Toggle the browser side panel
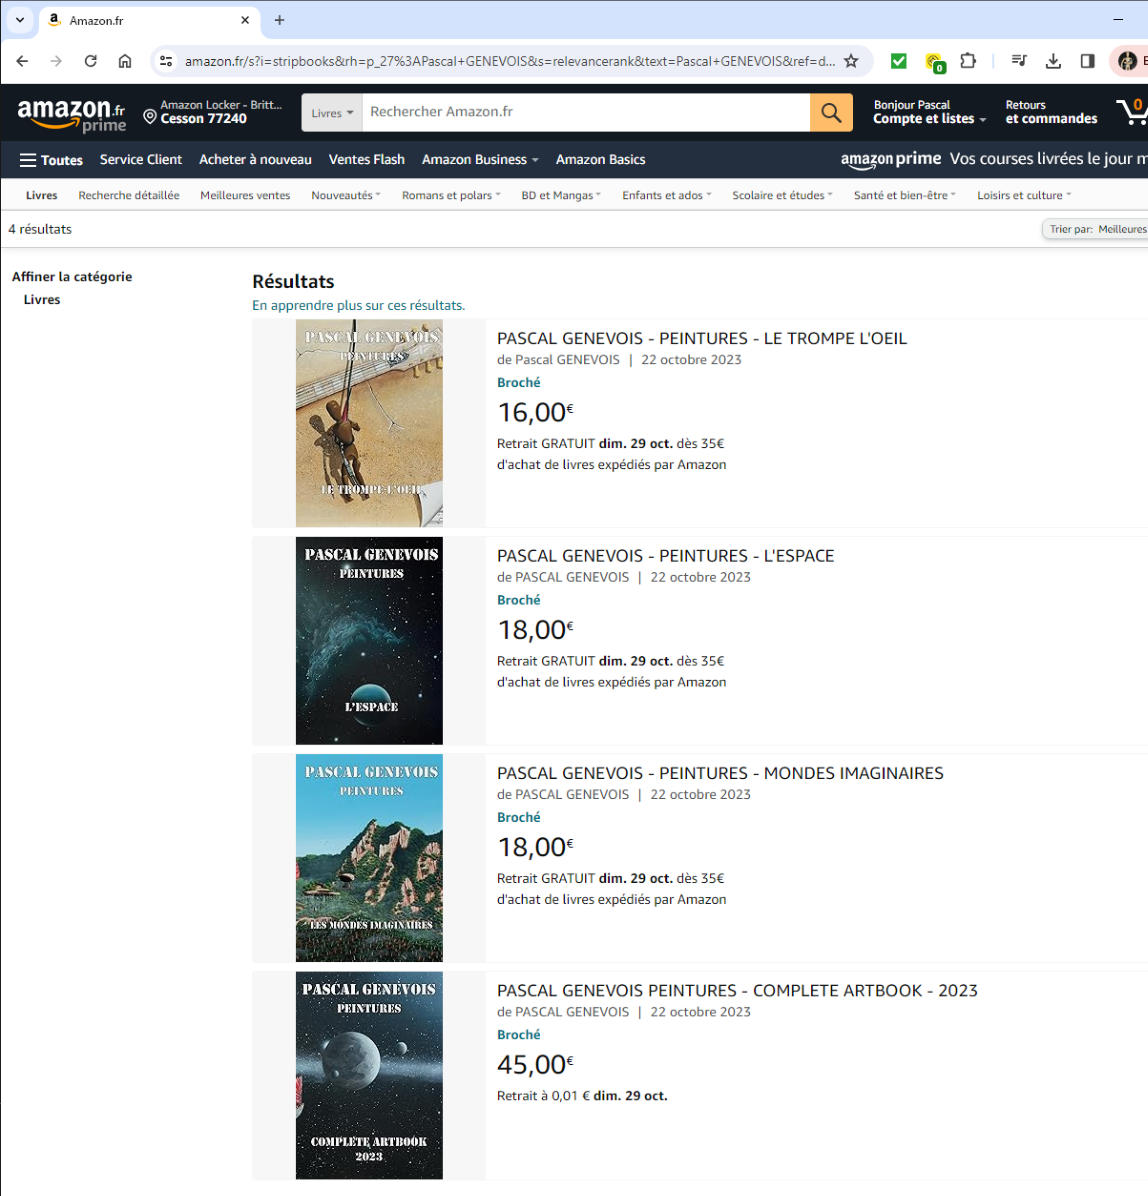 point(1088,61)
